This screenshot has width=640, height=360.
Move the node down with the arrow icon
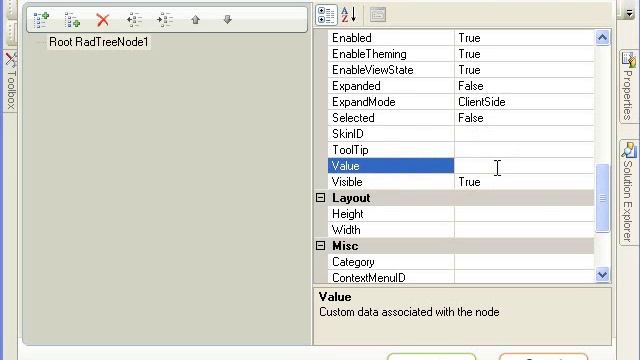point(227,19)
